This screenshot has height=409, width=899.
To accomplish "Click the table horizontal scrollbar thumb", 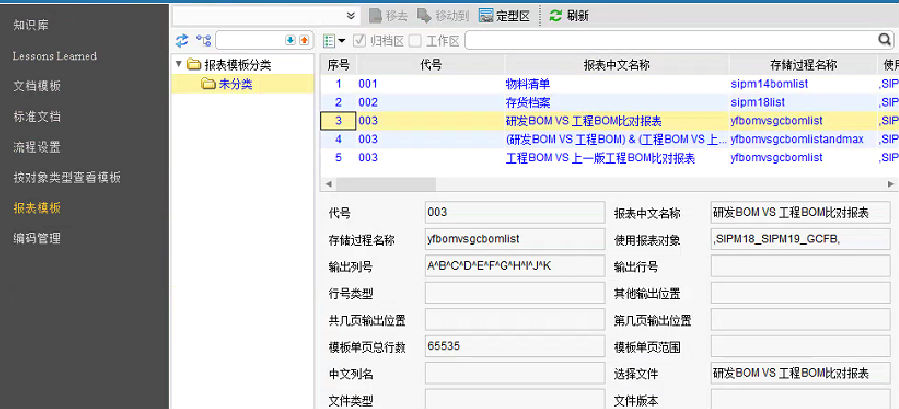I will coord(386,184).
